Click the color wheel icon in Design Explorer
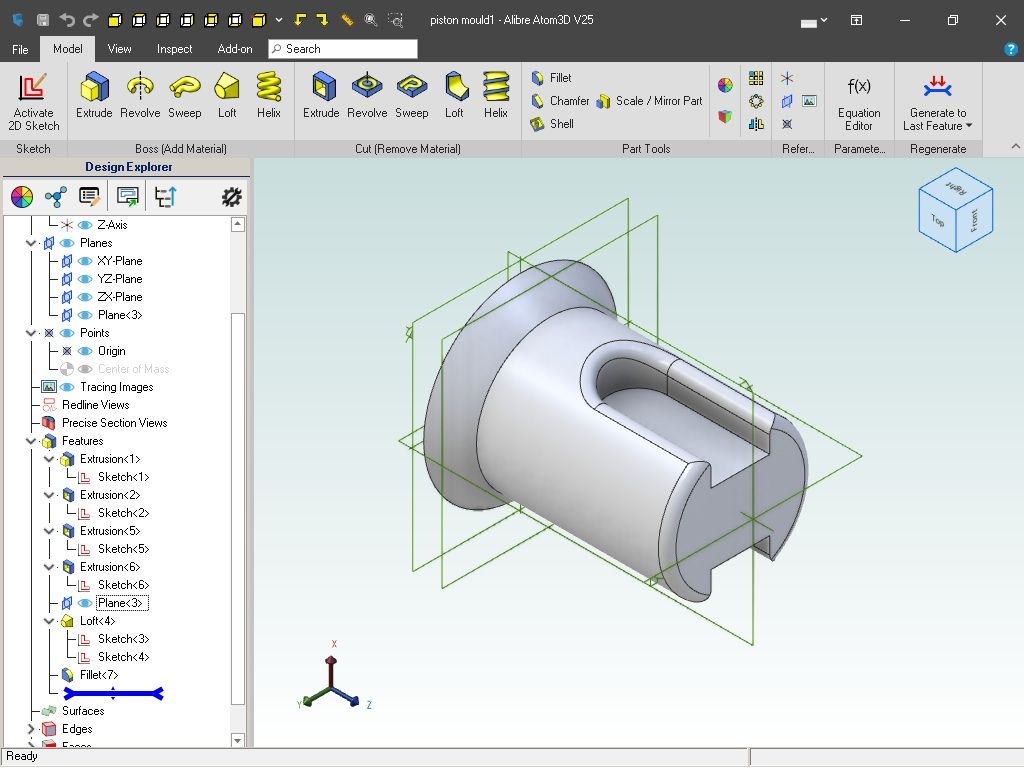This screenshot has height=768, width=1024. coord(22,197)
